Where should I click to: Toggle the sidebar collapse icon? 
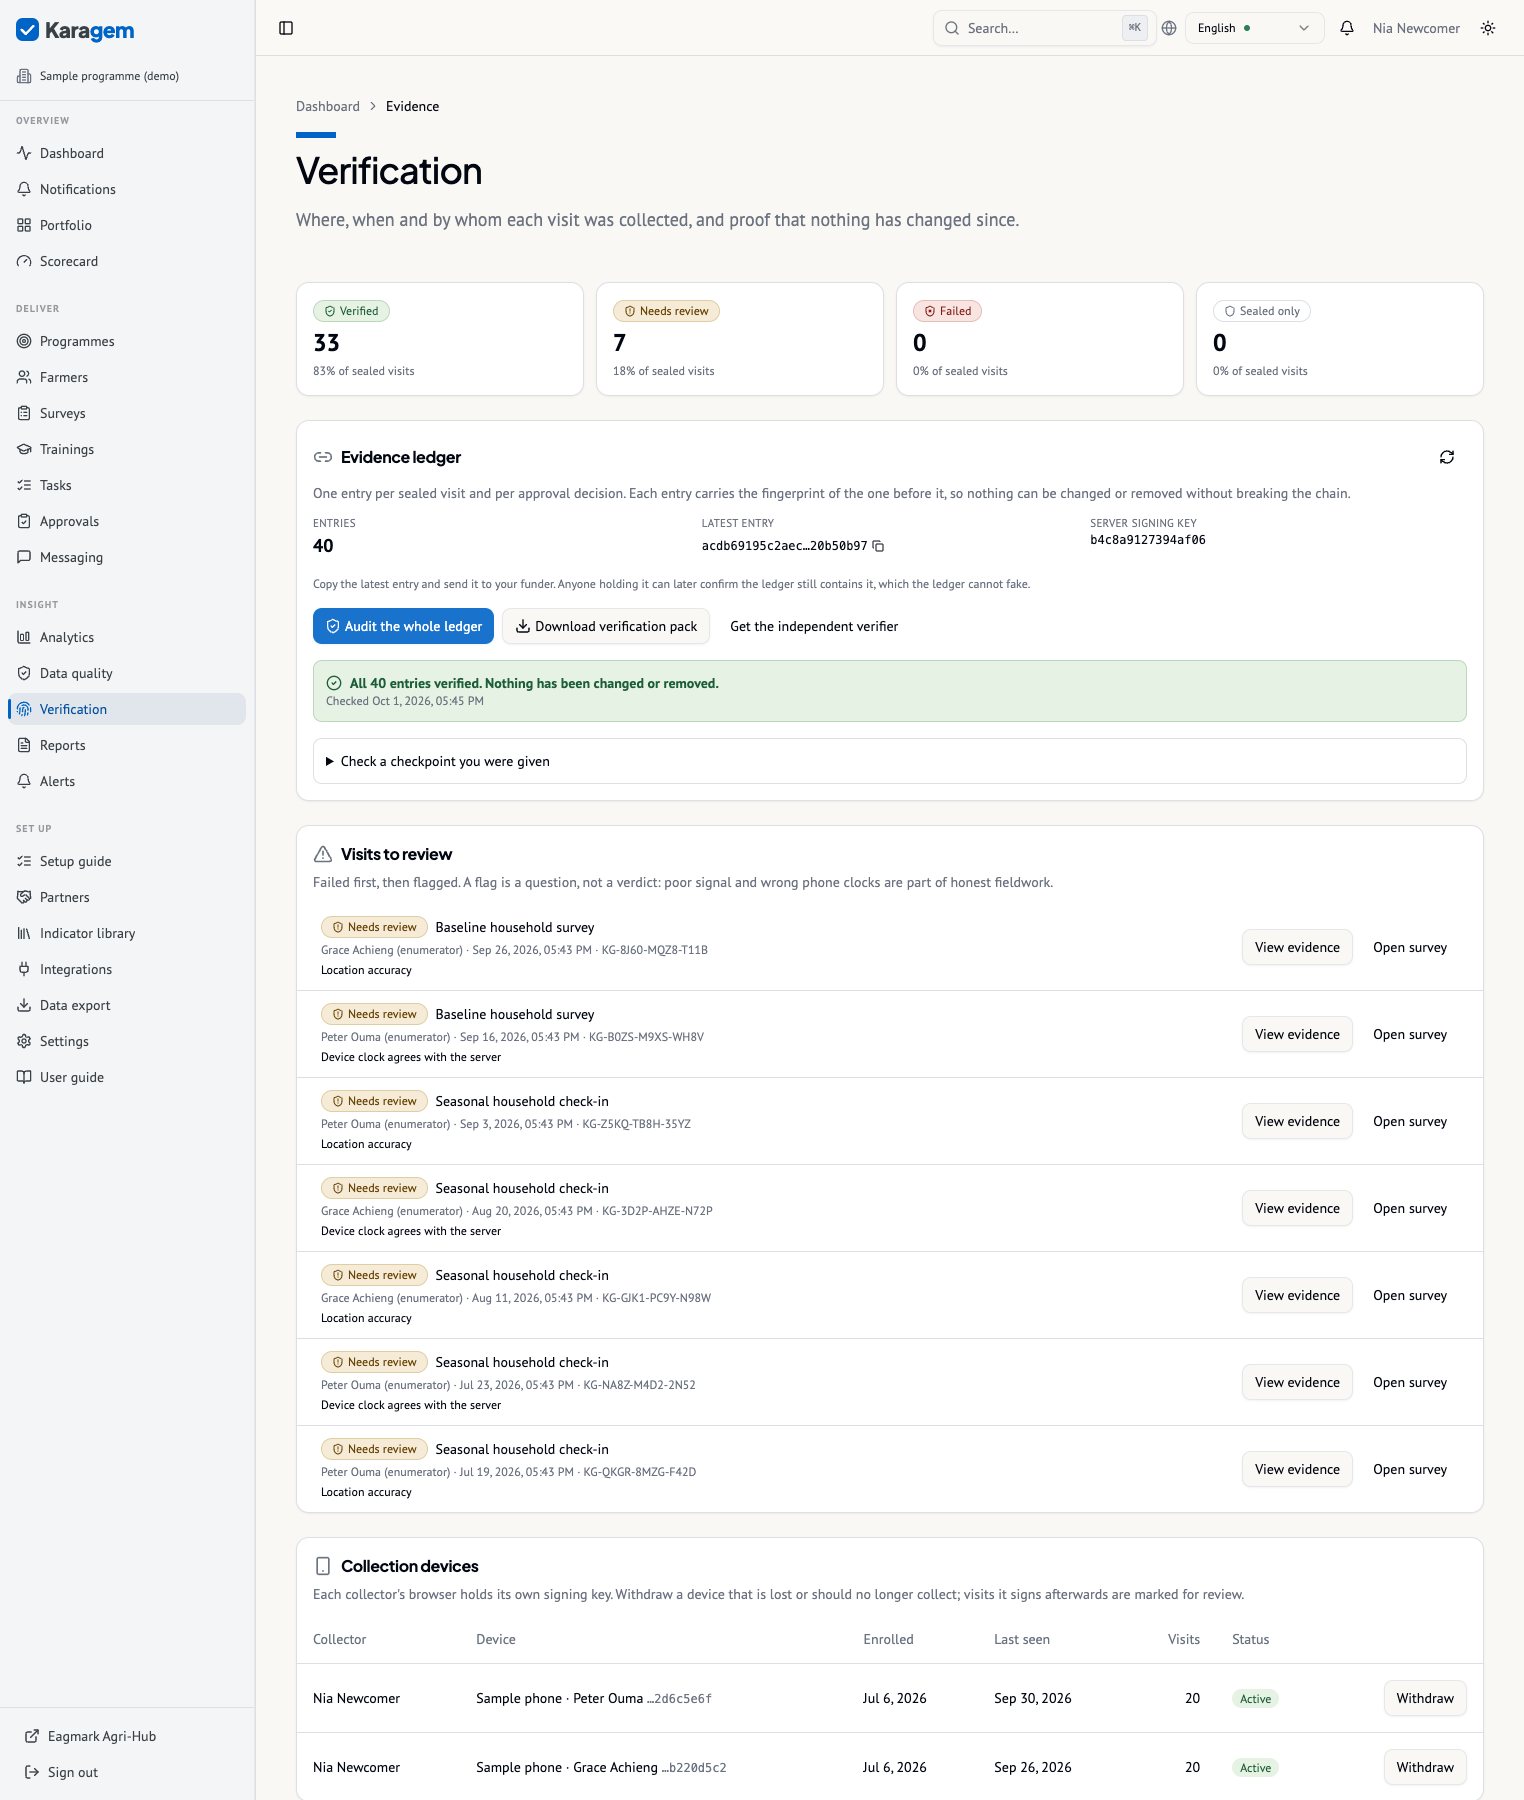pos(286,28)
